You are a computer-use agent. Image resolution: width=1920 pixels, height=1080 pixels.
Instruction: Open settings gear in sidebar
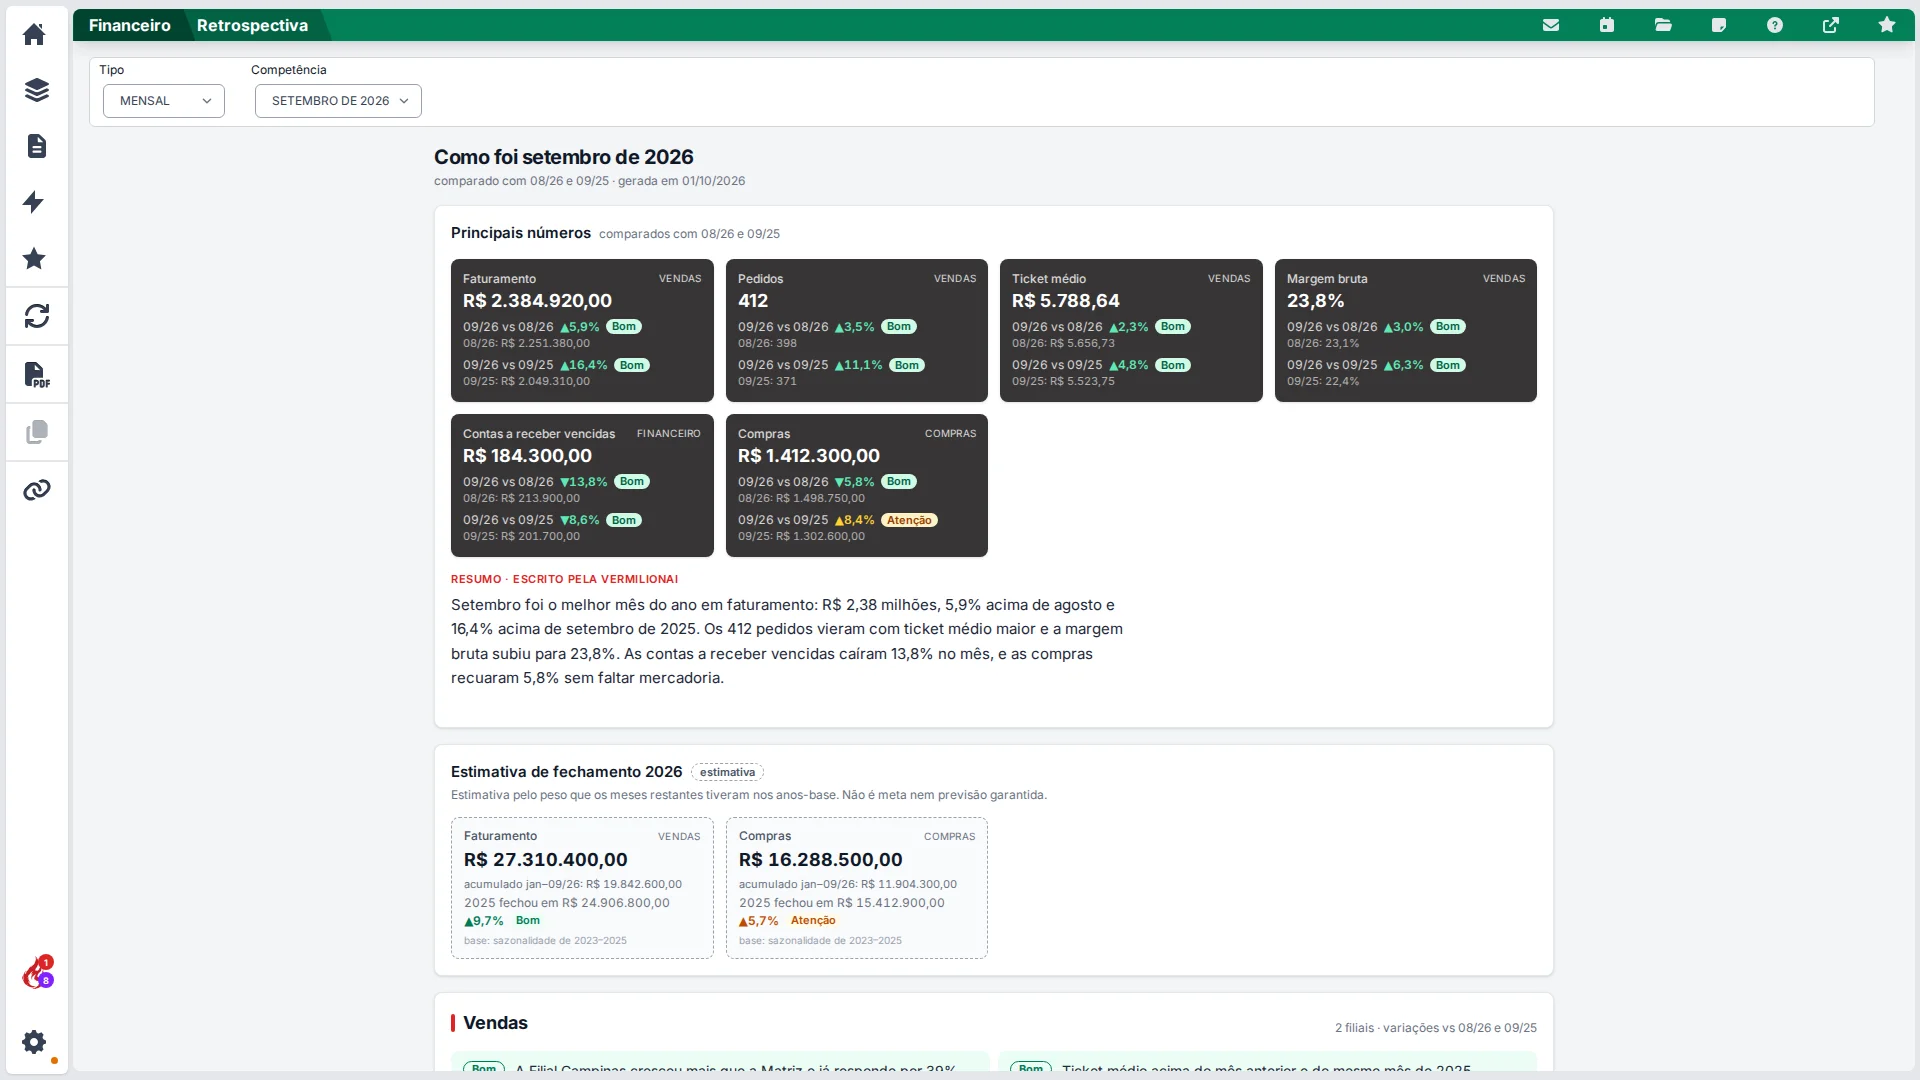[x=34, y=1042]
